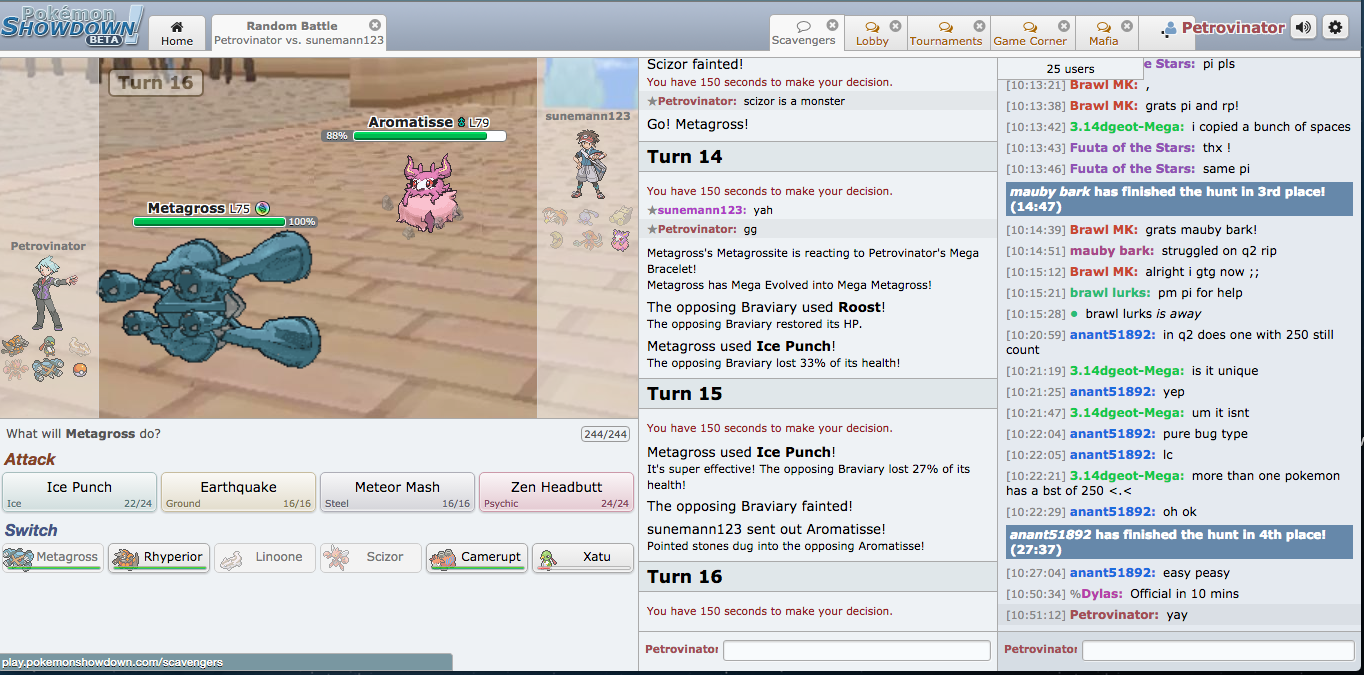Switch to Xatu
This screenshot has width=1364, height=675.
[x=583, y=557]
